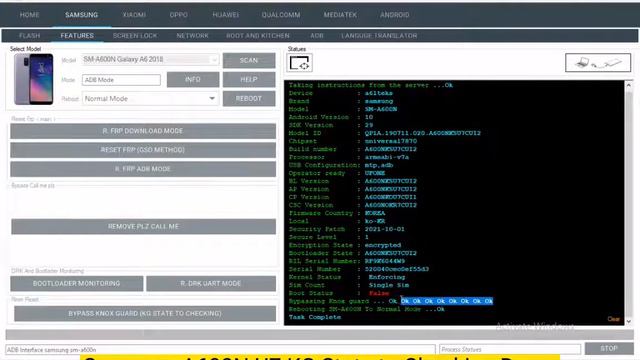Click R. FRP DOWNLOAD MODE button

143,131
